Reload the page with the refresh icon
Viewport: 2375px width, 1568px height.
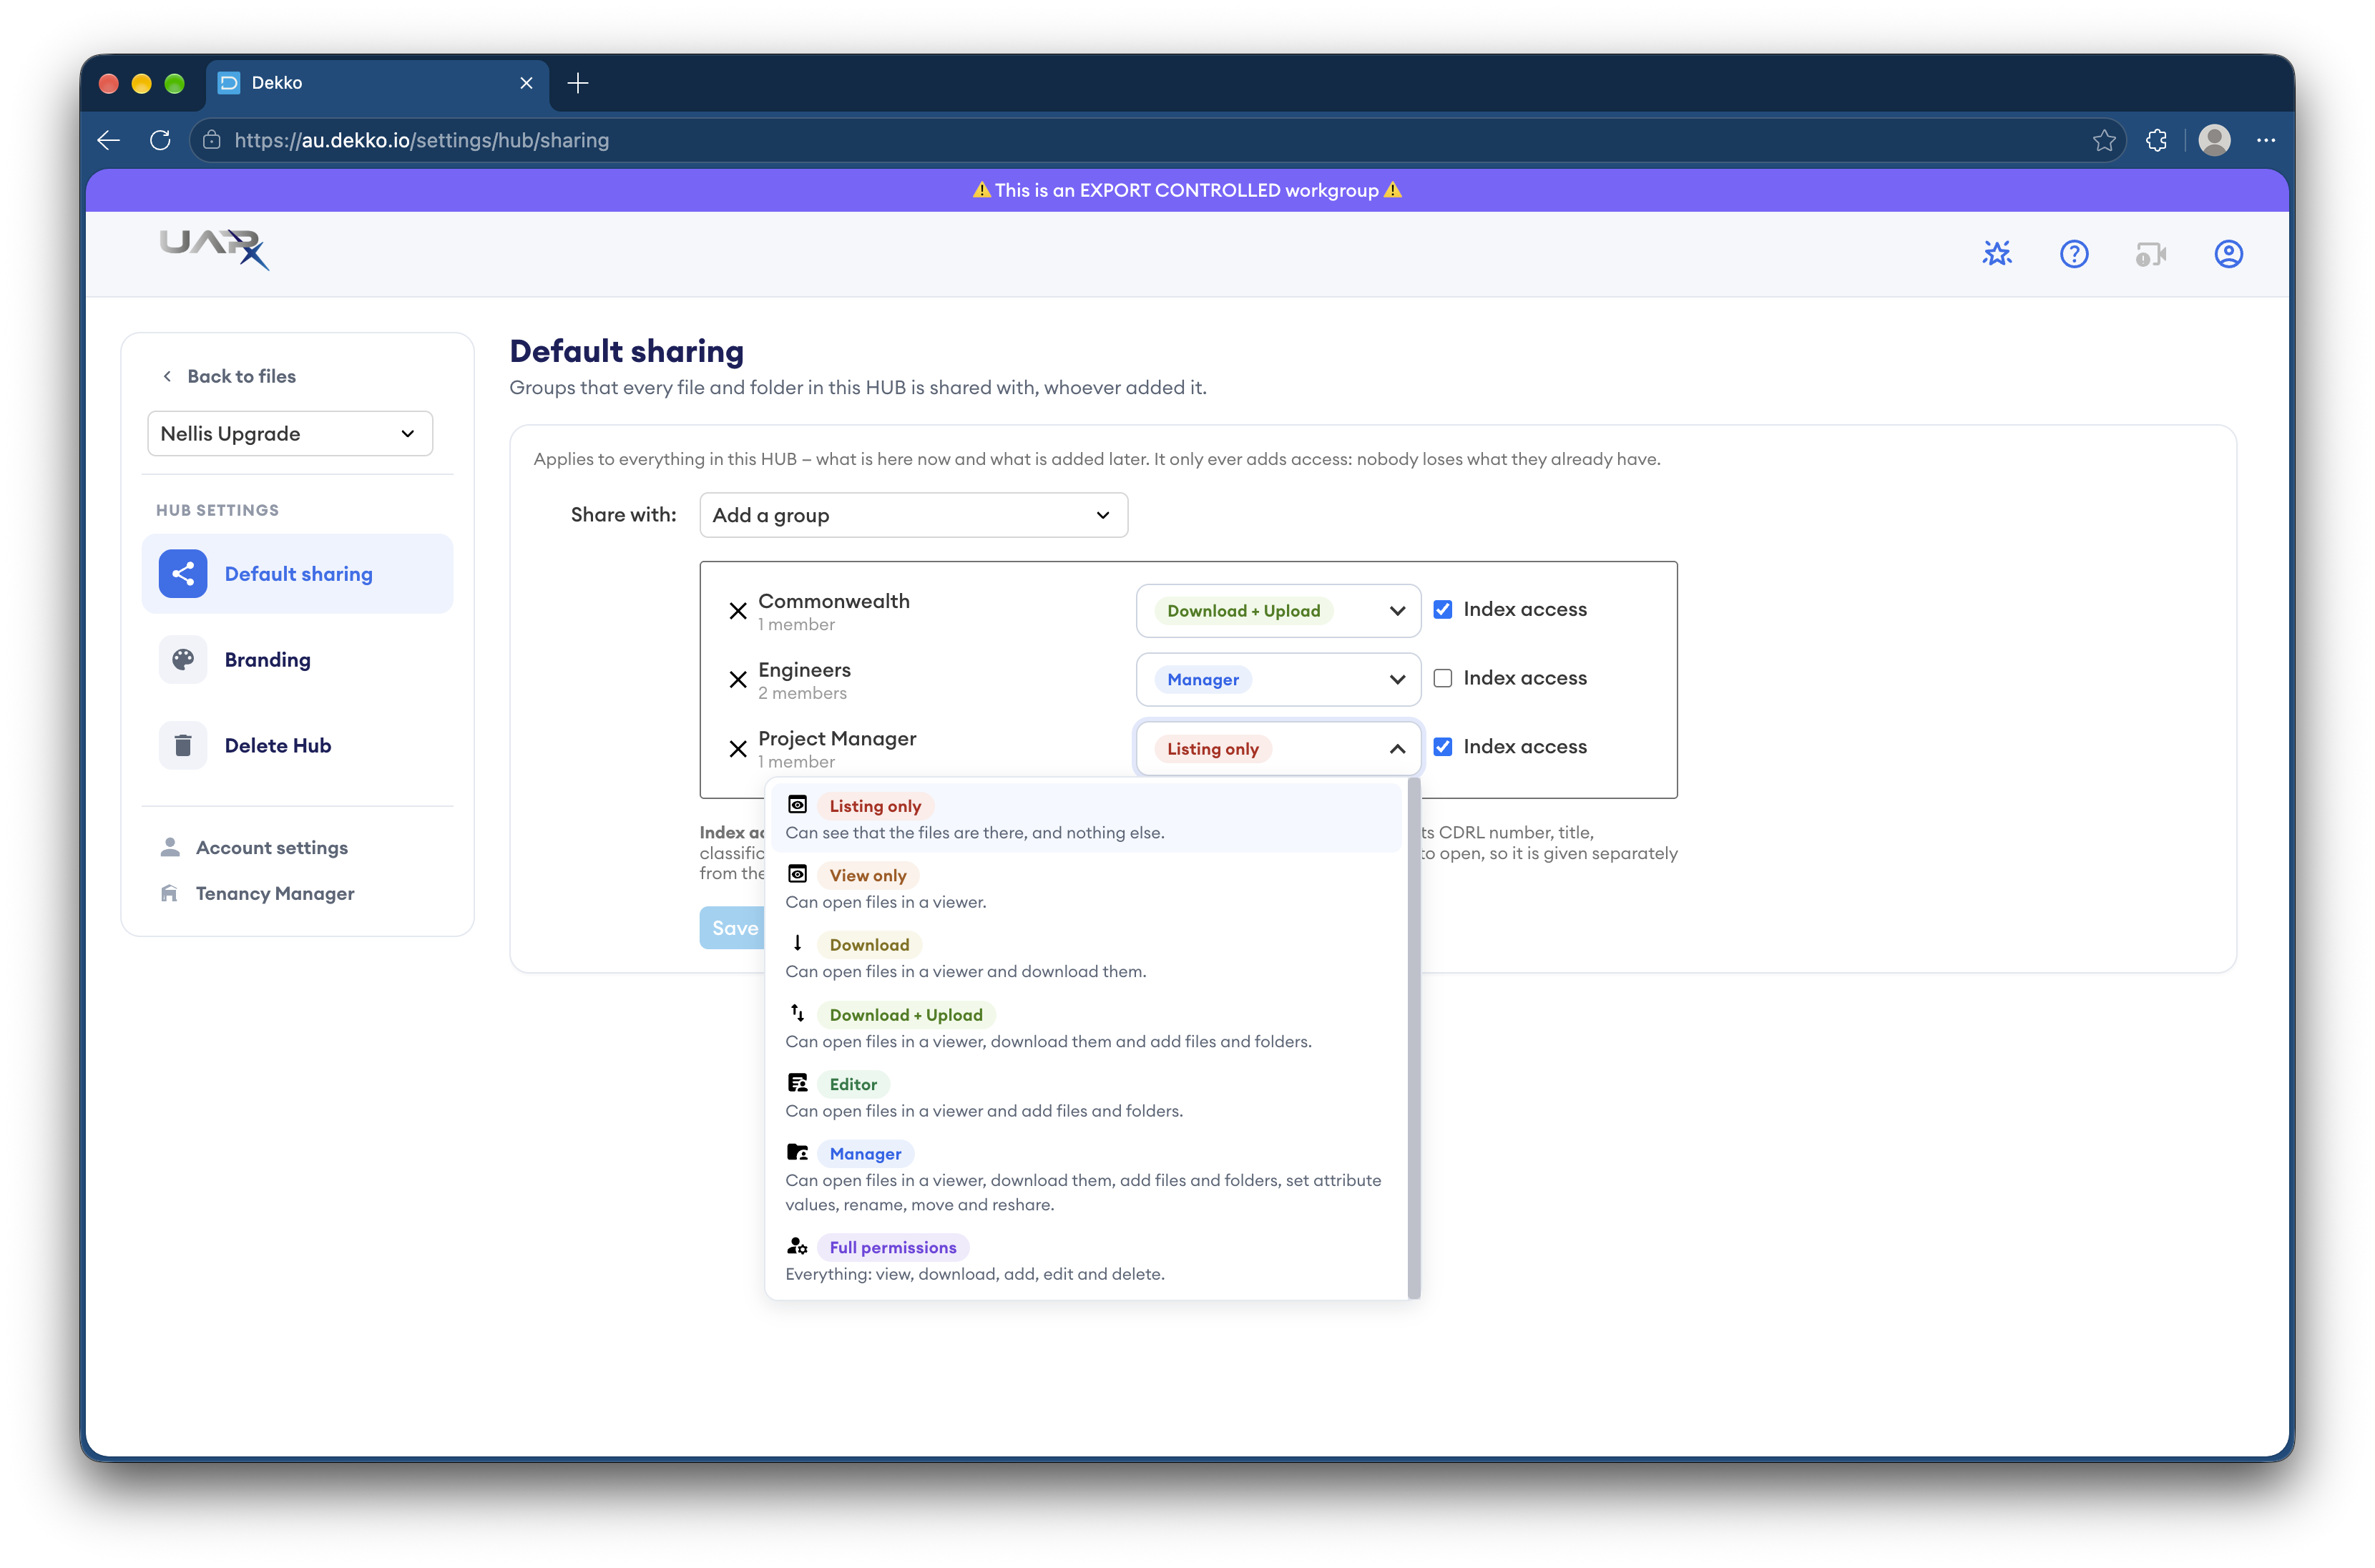point(160,140)
